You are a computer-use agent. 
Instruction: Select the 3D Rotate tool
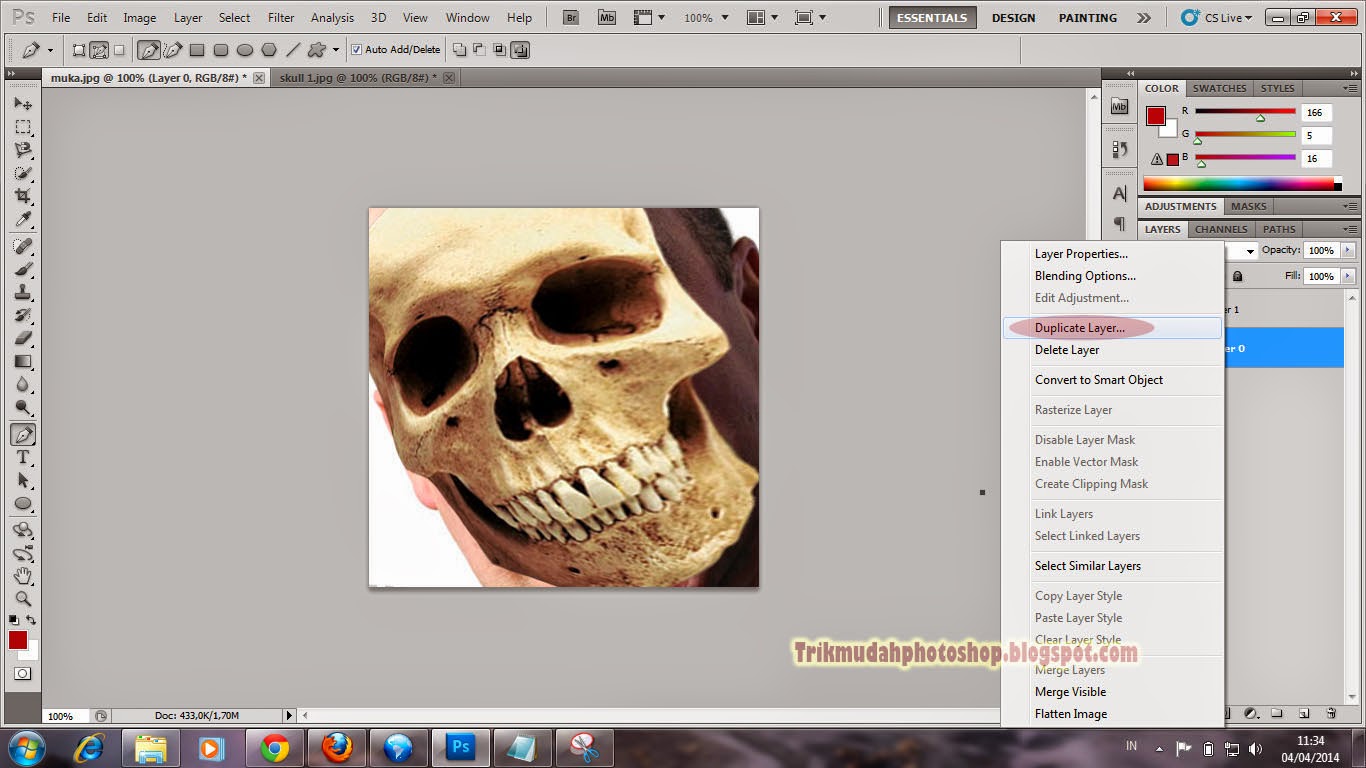[23, 530]
